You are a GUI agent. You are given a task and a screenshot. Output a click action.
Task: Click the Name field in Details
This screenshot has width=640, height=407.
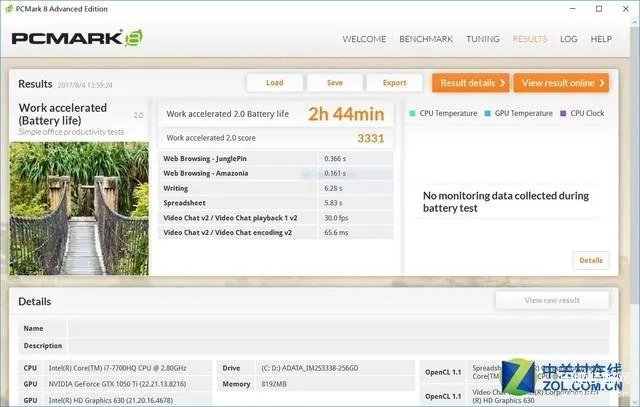336,328
